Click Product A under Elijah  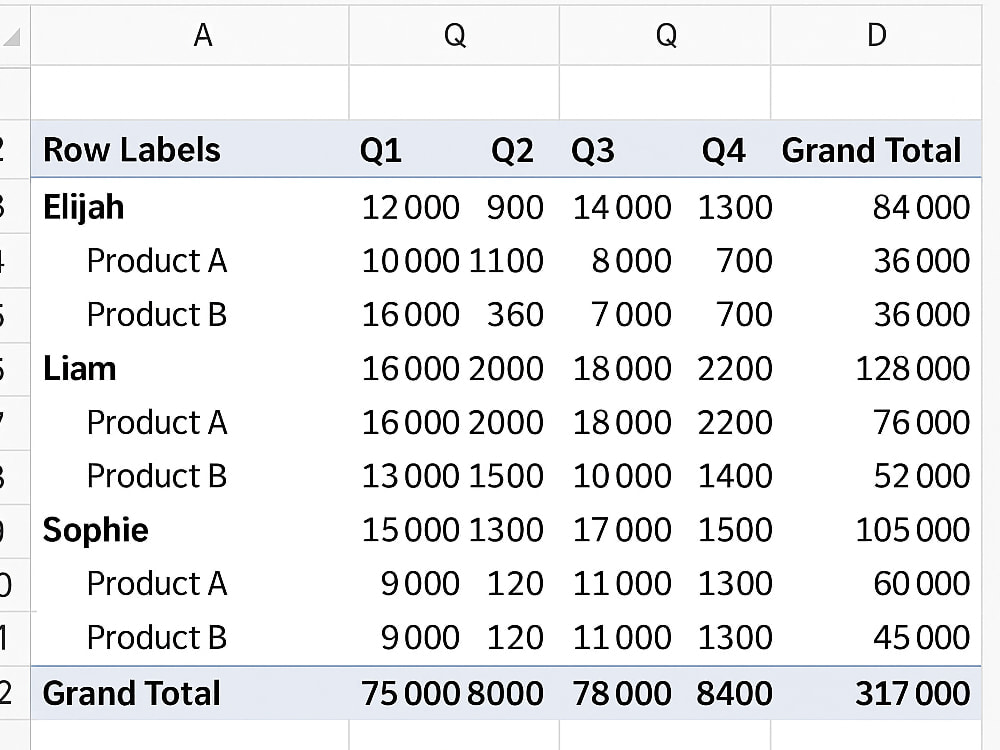[x=157, y=261]
